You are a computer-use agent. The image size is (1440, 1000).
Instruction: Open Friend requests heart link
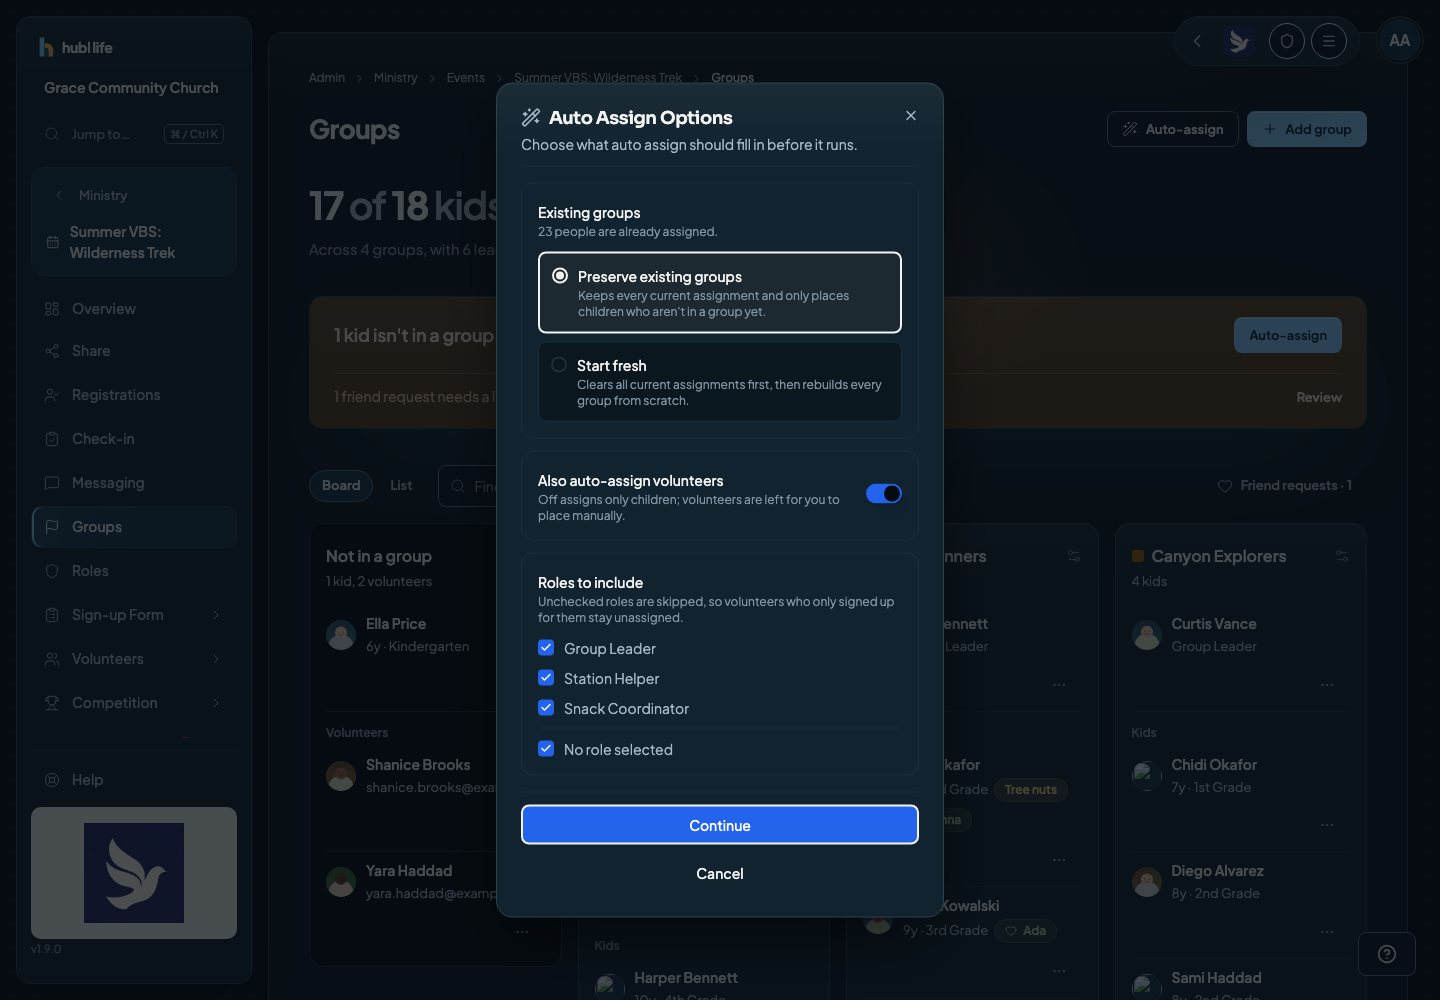coord(1285,485)
